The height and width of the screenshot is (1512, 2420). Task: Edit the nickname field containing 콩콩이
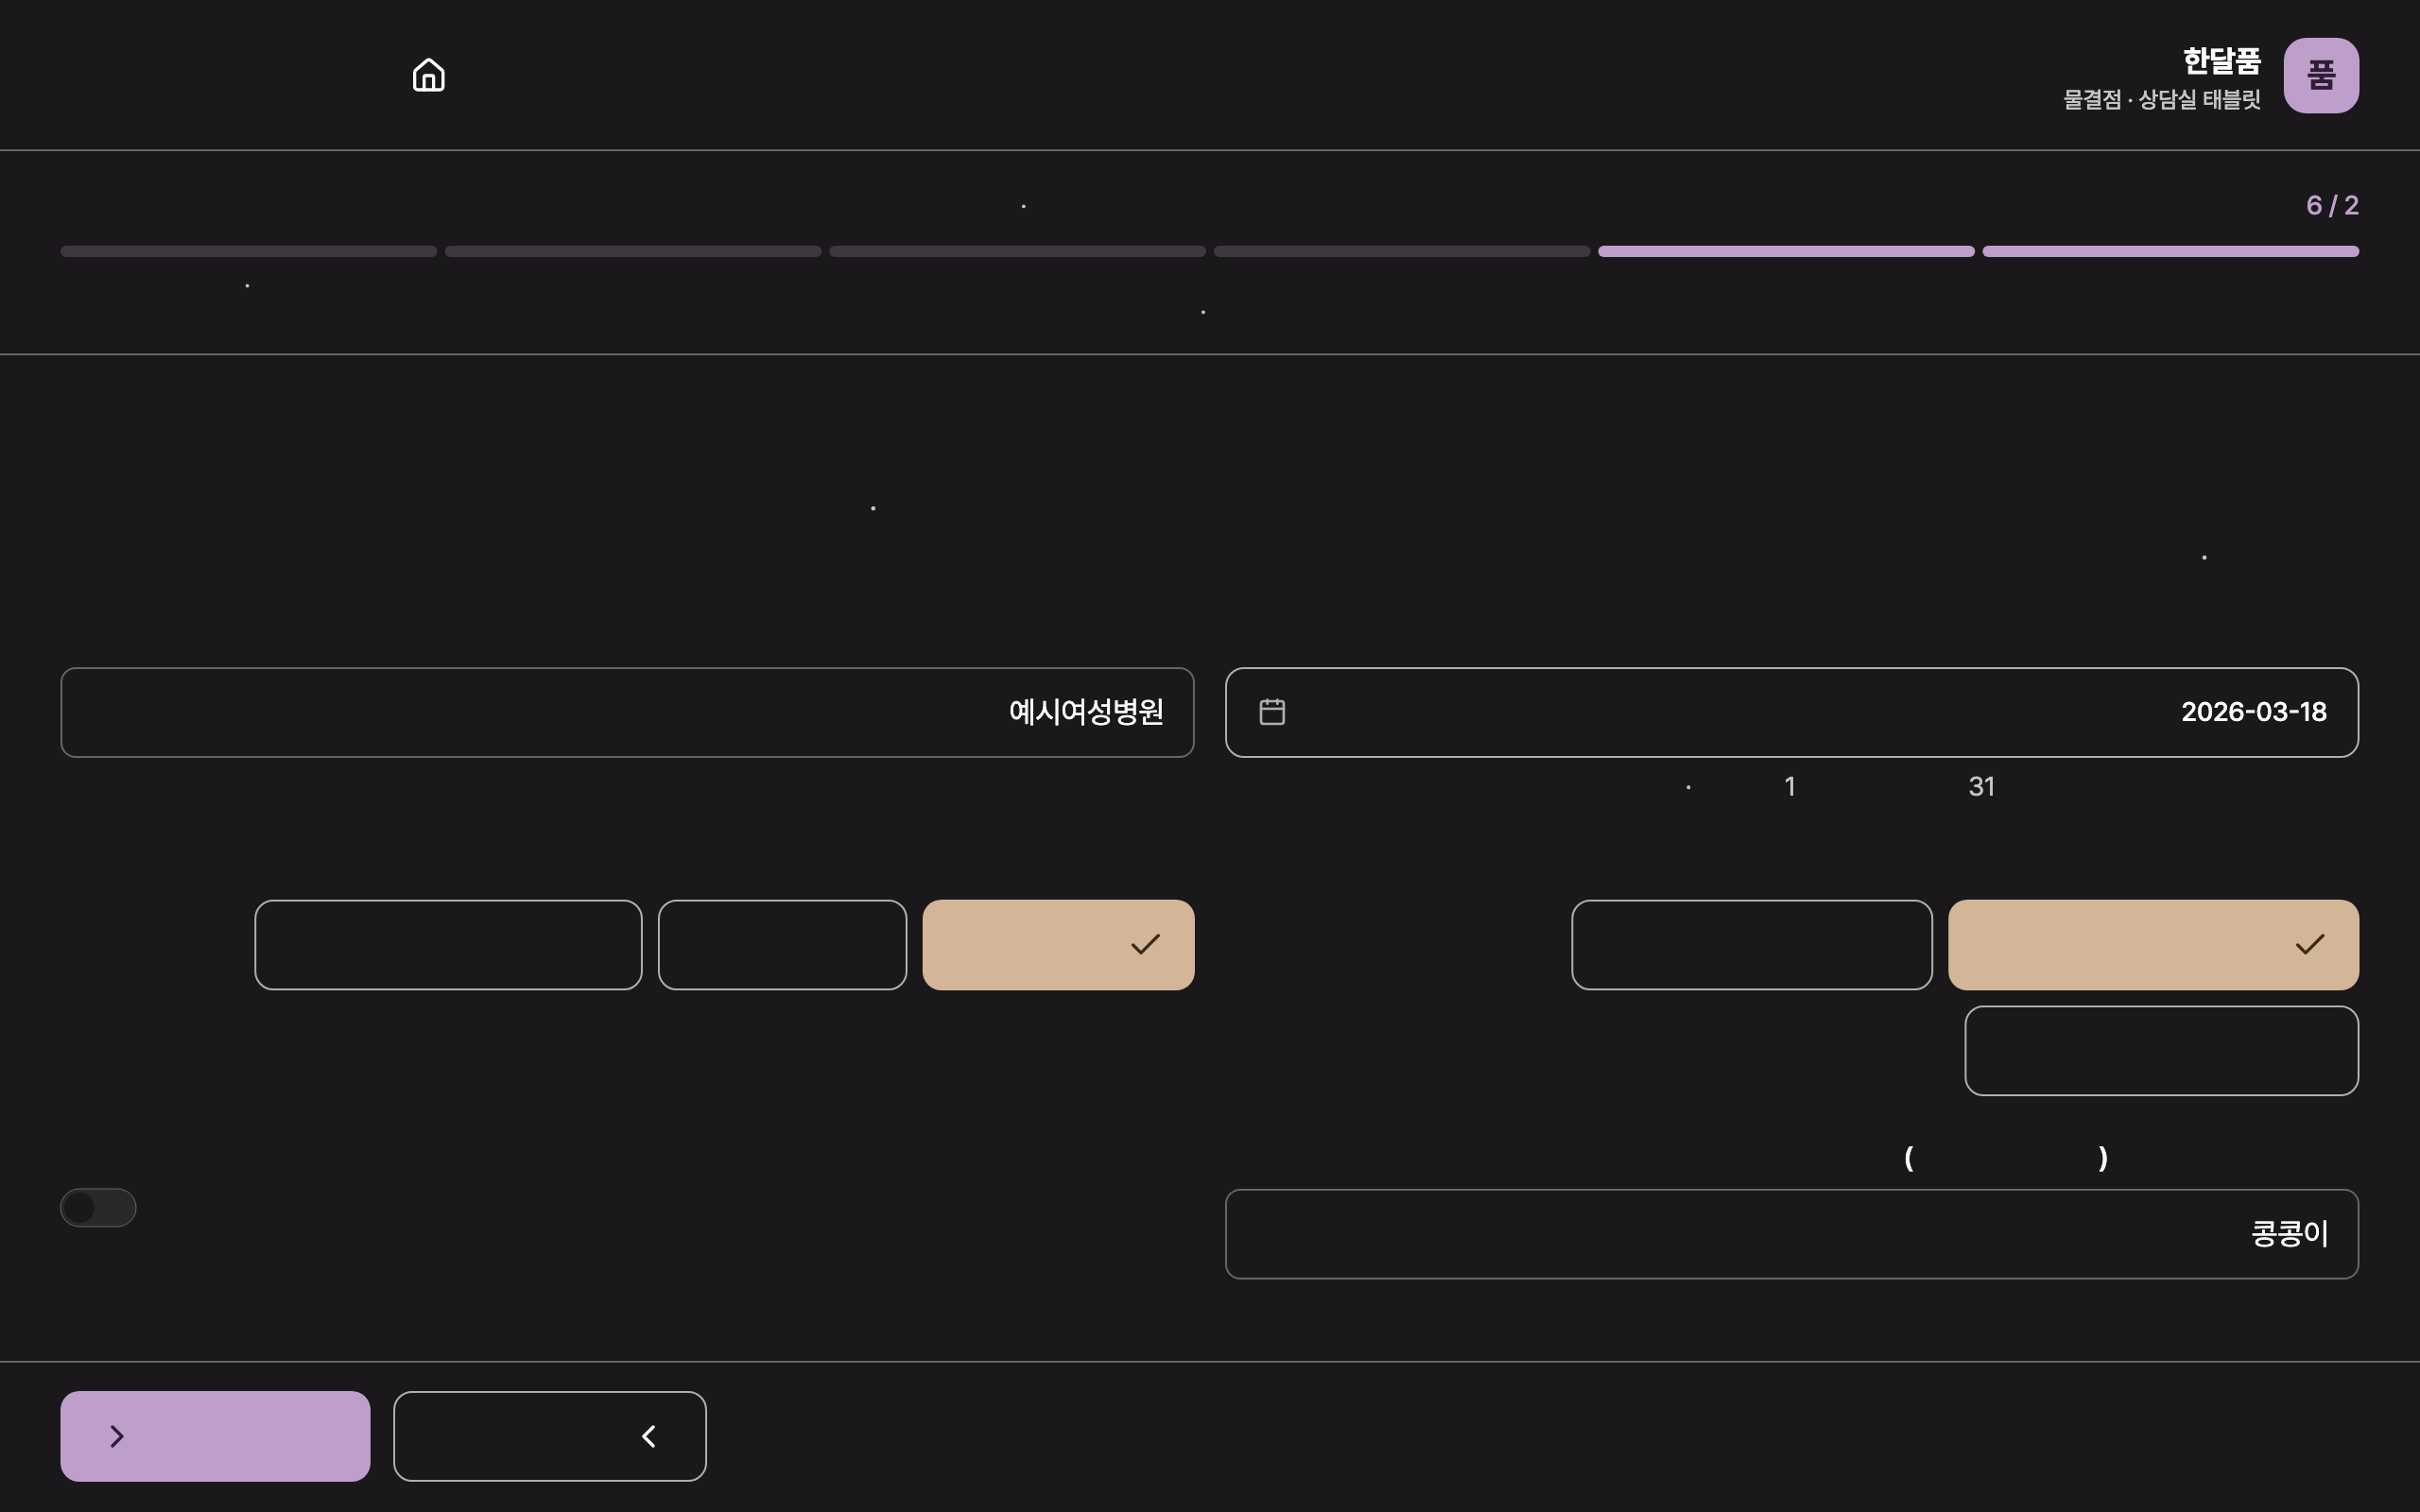(1792, 1234)
